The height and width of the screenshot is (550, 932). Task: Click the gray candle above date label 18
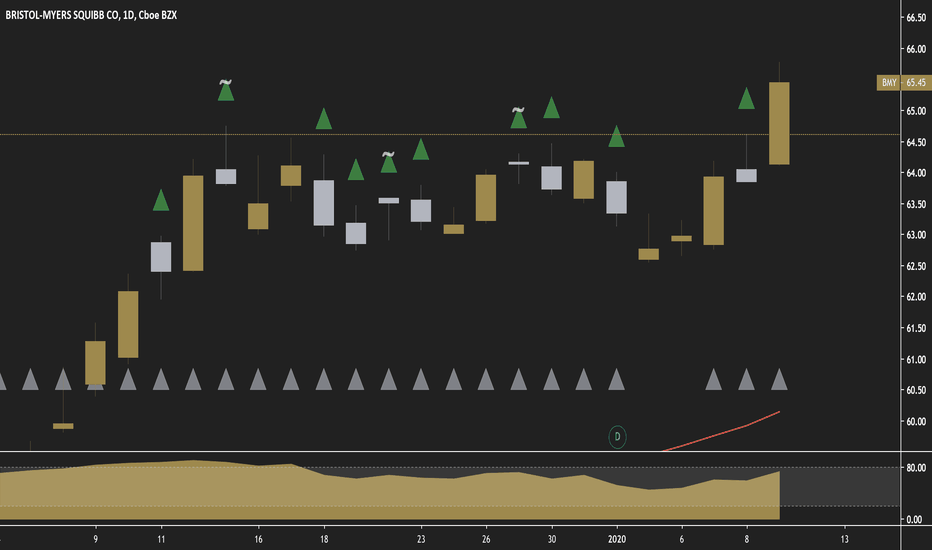(323, 203)
